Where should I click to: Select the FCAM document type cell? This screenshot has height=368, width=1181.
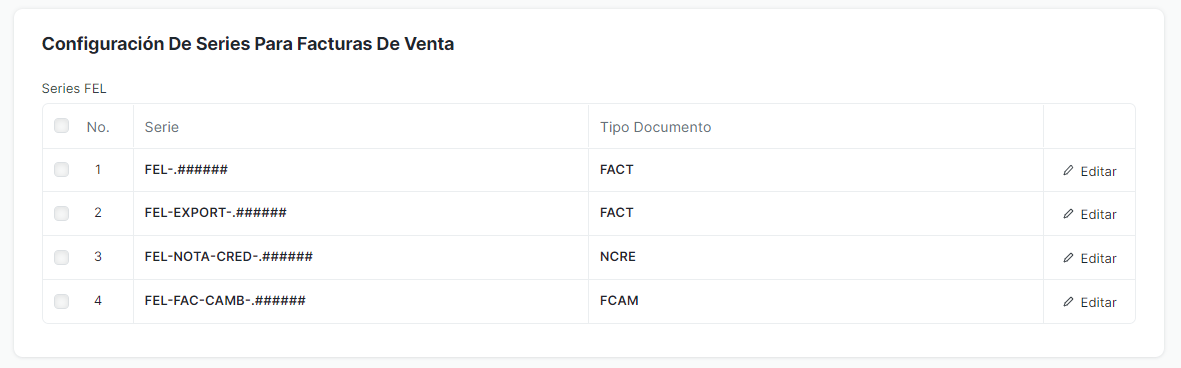(x=816, y=301)
